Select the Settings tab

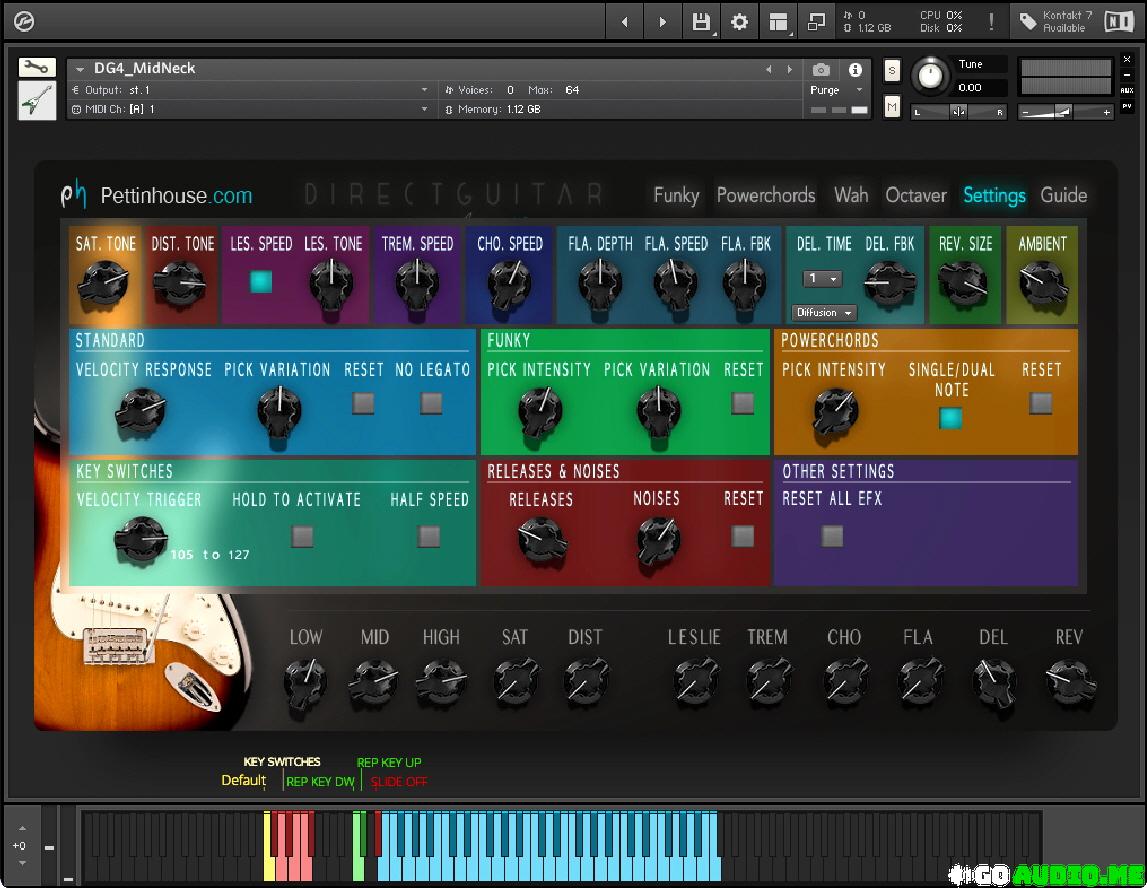pyautogui.click(x=994, y=195)
